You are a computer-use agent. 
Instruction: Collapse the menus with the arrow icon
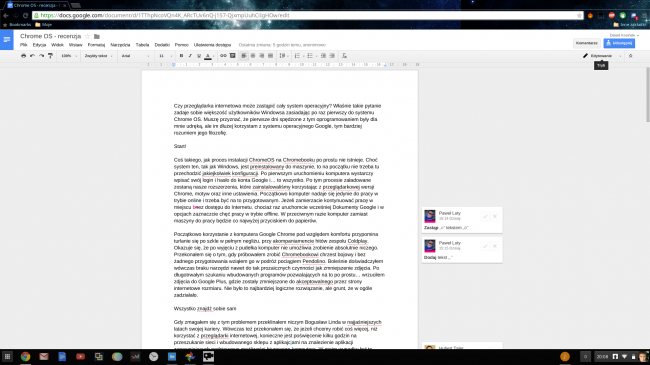tap(631, 56)
